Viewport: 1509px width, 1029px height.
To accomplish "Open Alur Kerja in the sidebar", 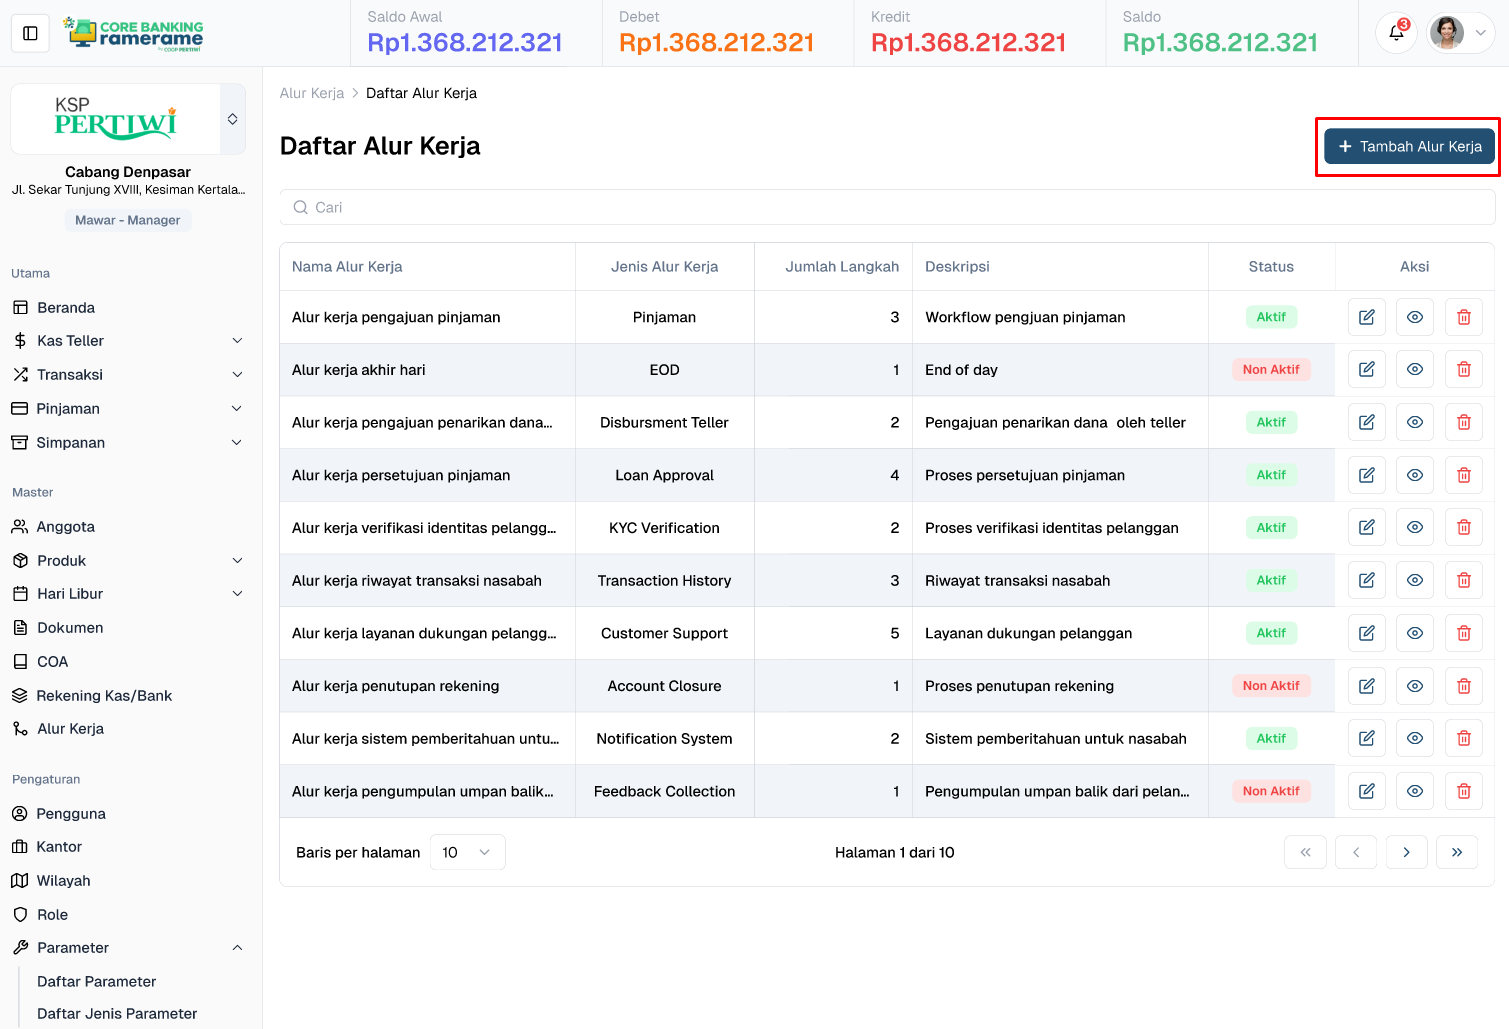I will coord(70,729).
